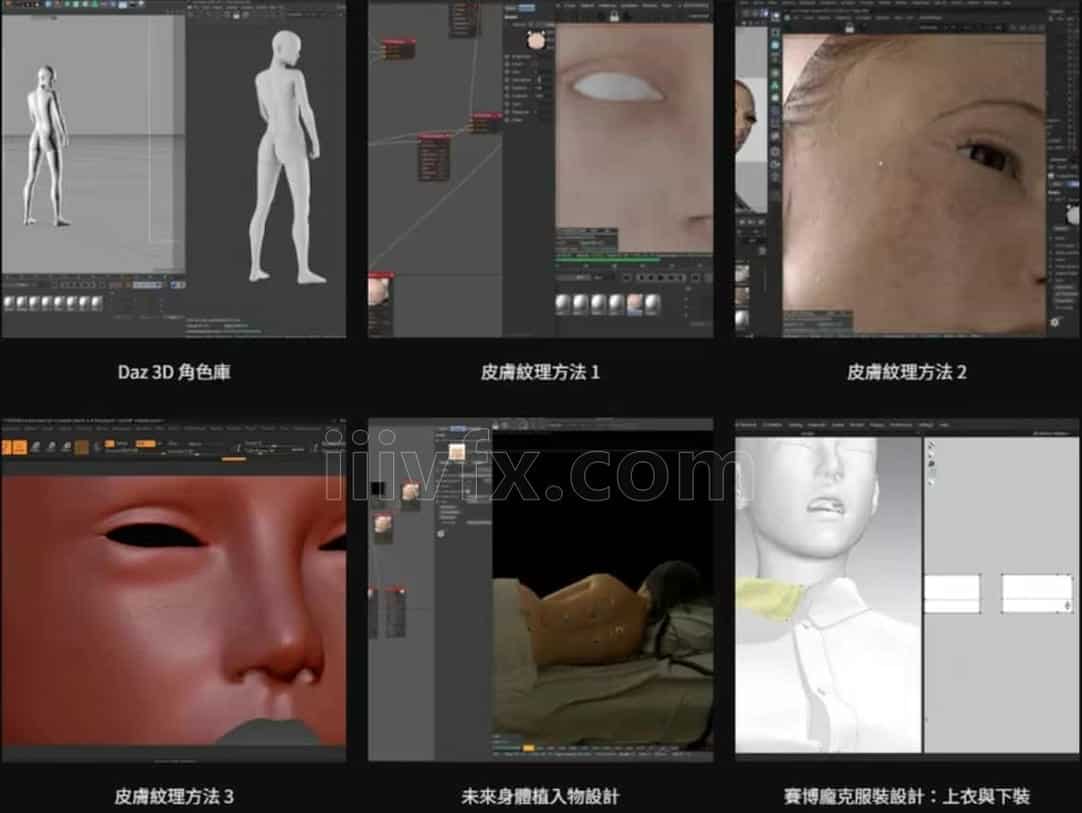This screenshot has width=1082, height=813.
Task: Select the large mannequin in the Daz 3D viewport
Action: [286, 157]
